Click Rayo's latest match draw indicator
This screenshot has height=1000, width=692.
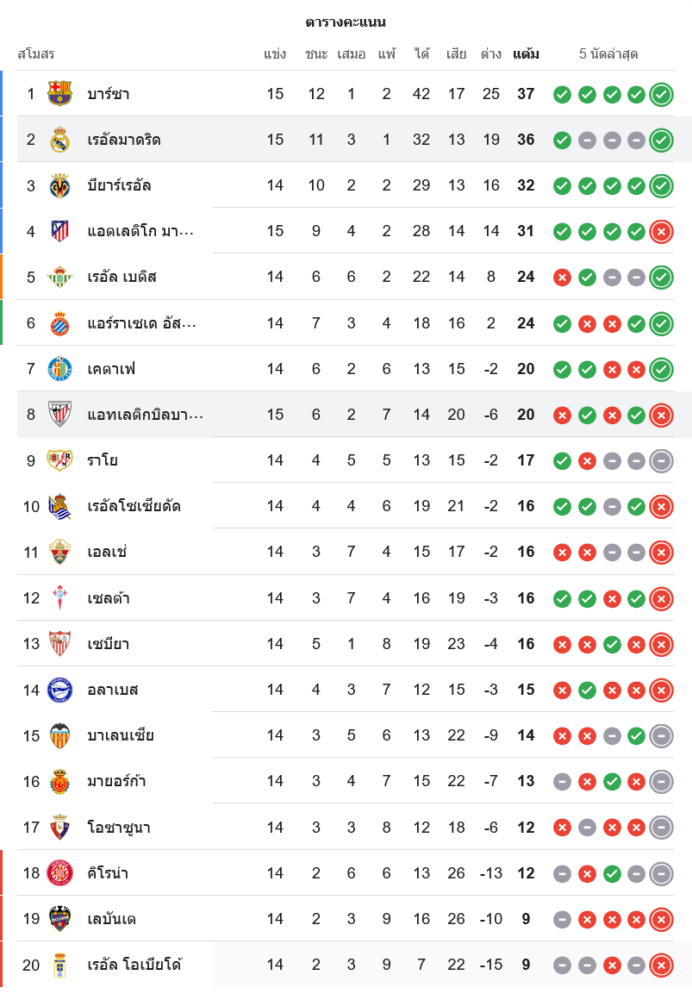(x=661, y=461)
